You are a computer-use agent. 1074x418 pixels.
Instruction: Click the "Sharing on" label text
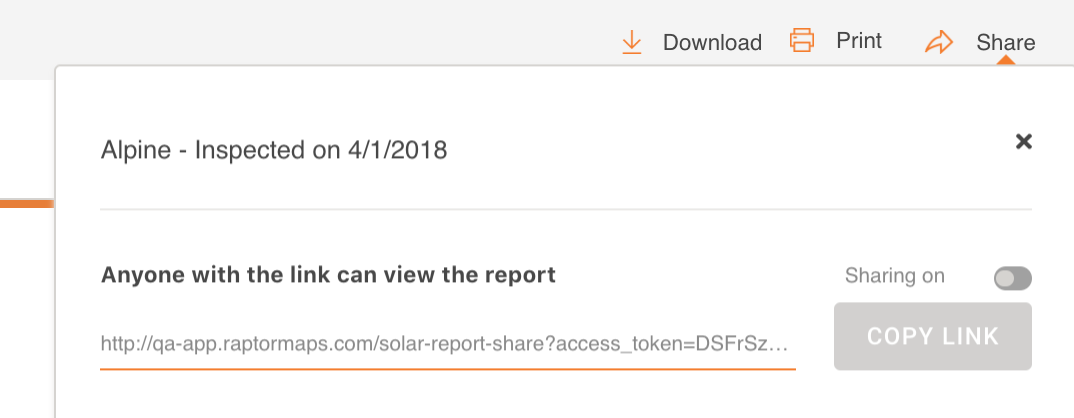click(x=895, y=275)
